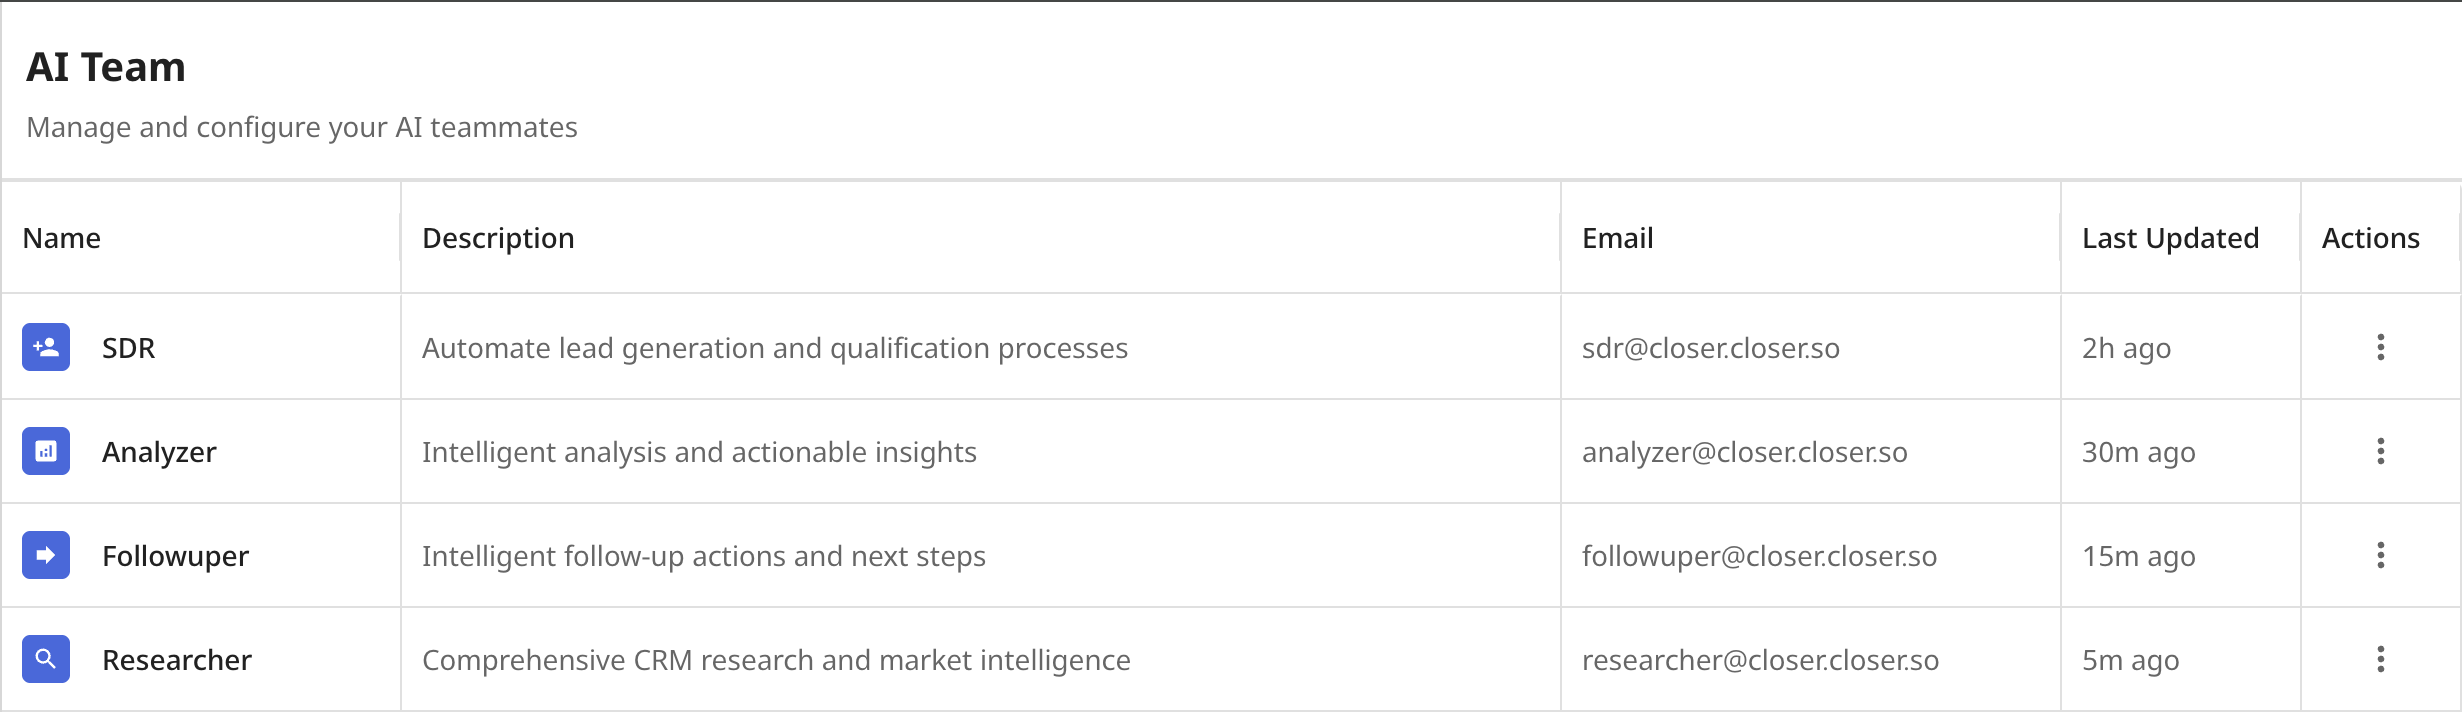Click the Email column header

tap(1617, 238)
